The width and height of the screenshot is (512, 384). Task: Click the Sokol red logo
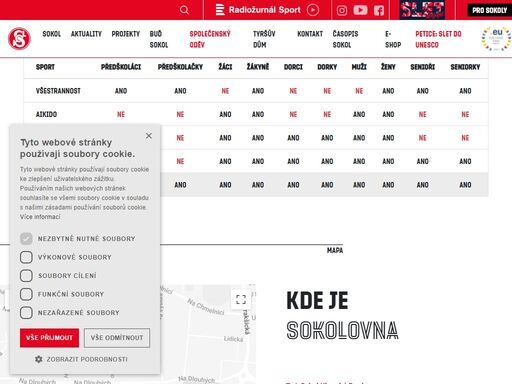(19, 39)
